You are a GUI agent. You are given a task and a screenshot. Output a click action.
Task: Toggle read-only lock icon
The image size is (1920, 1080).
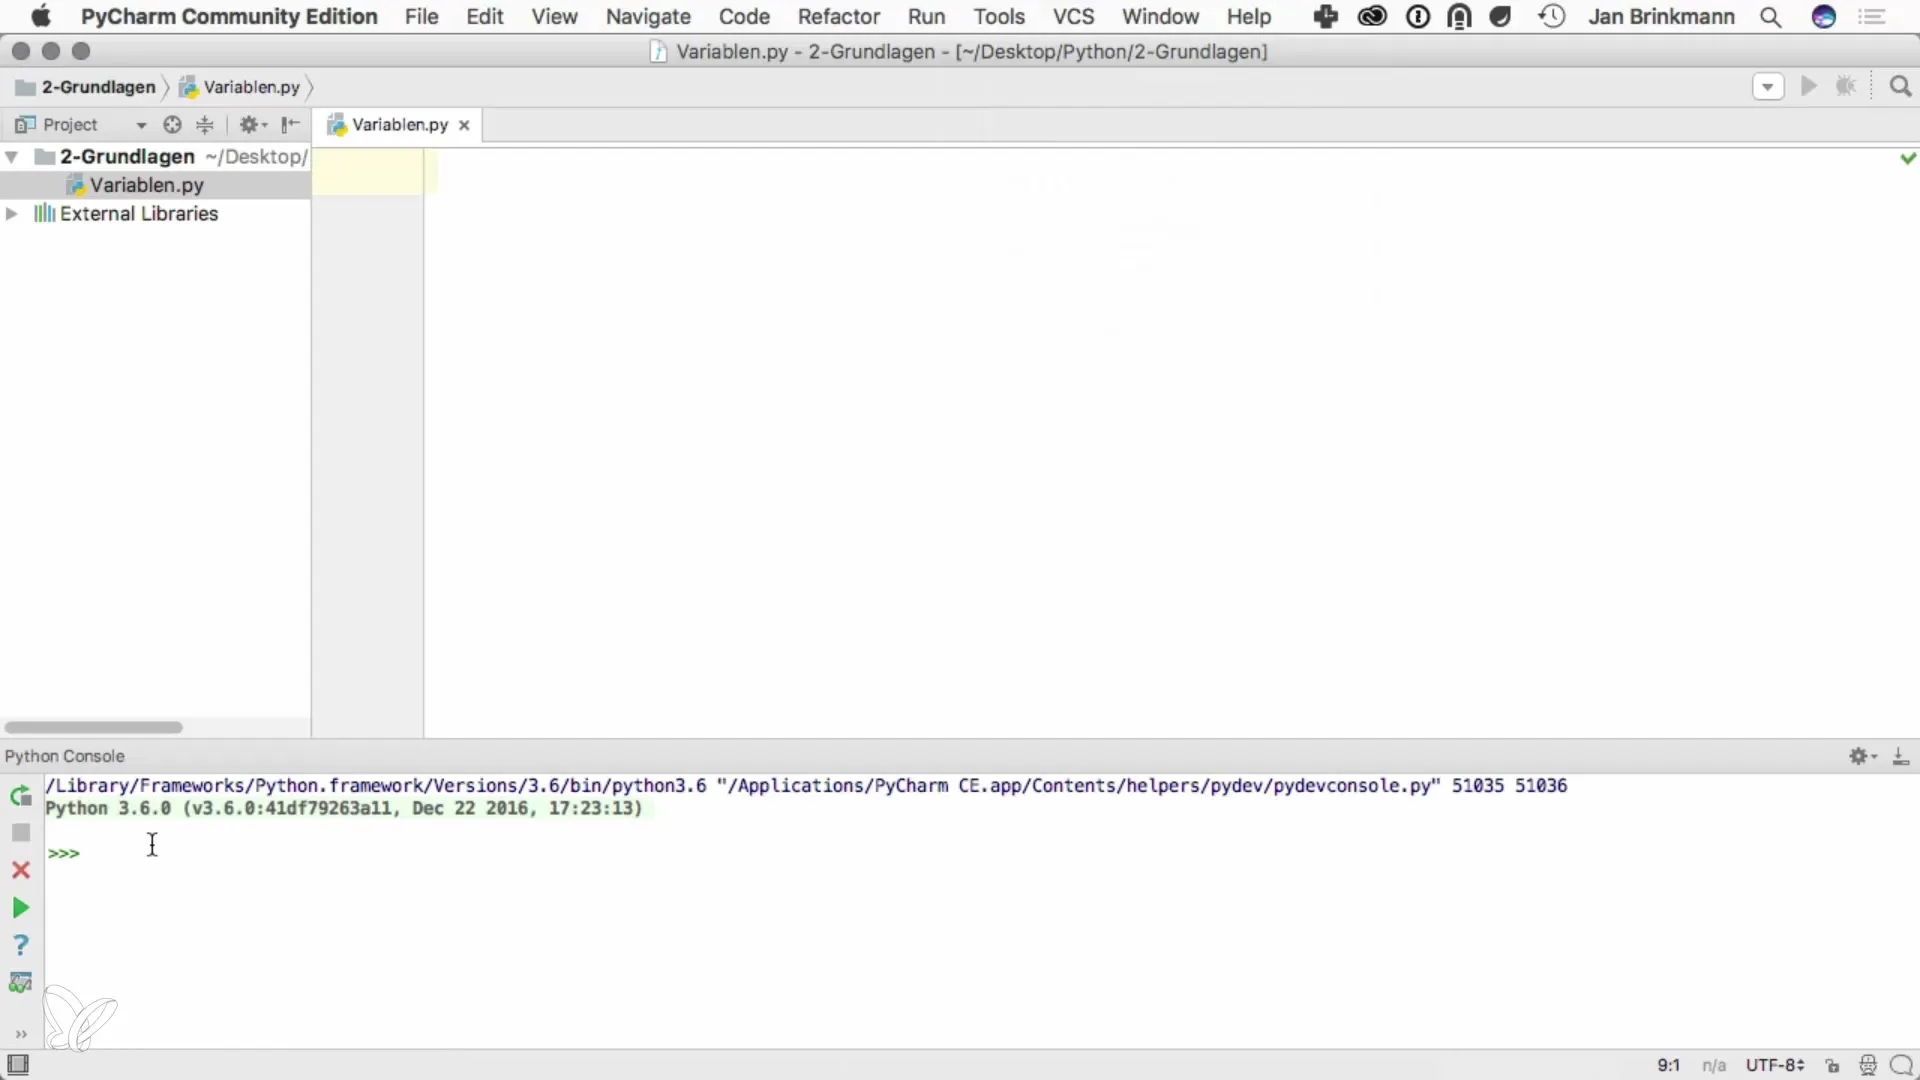pos(1832,1066)
